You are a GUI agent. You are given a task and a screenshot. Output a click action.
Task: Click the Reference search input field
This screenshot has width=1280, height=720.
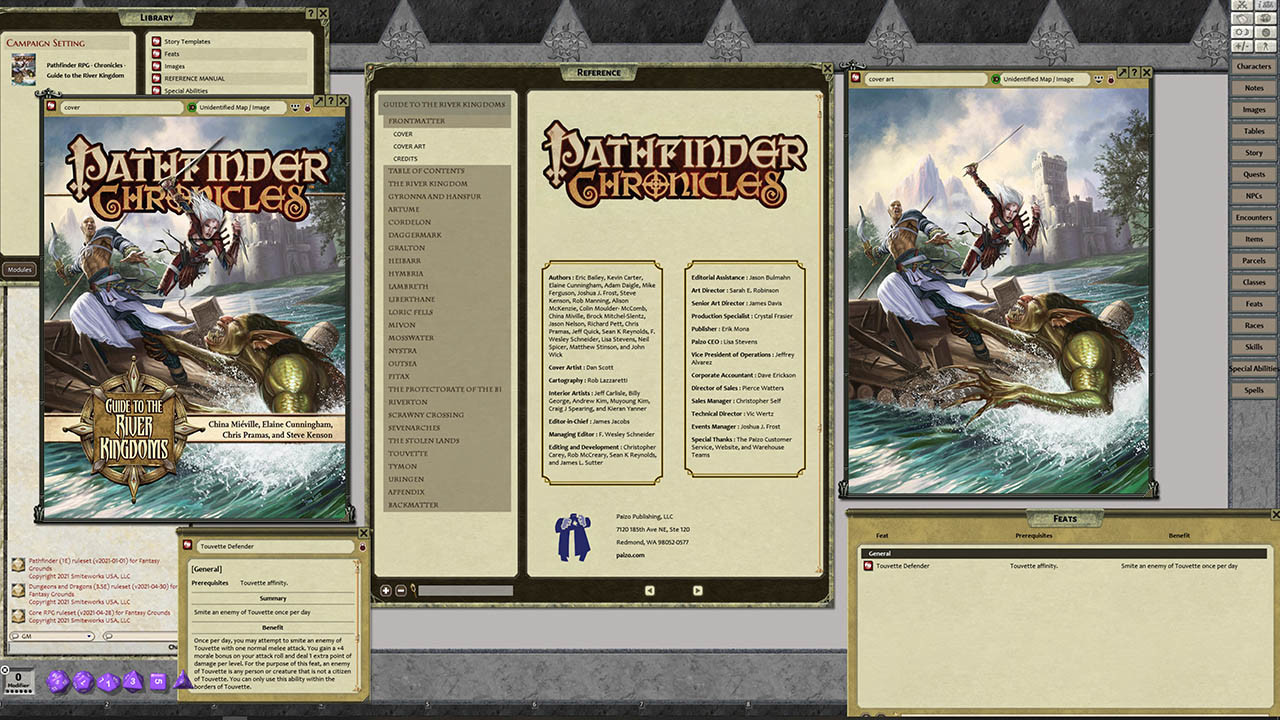point(465,590)
